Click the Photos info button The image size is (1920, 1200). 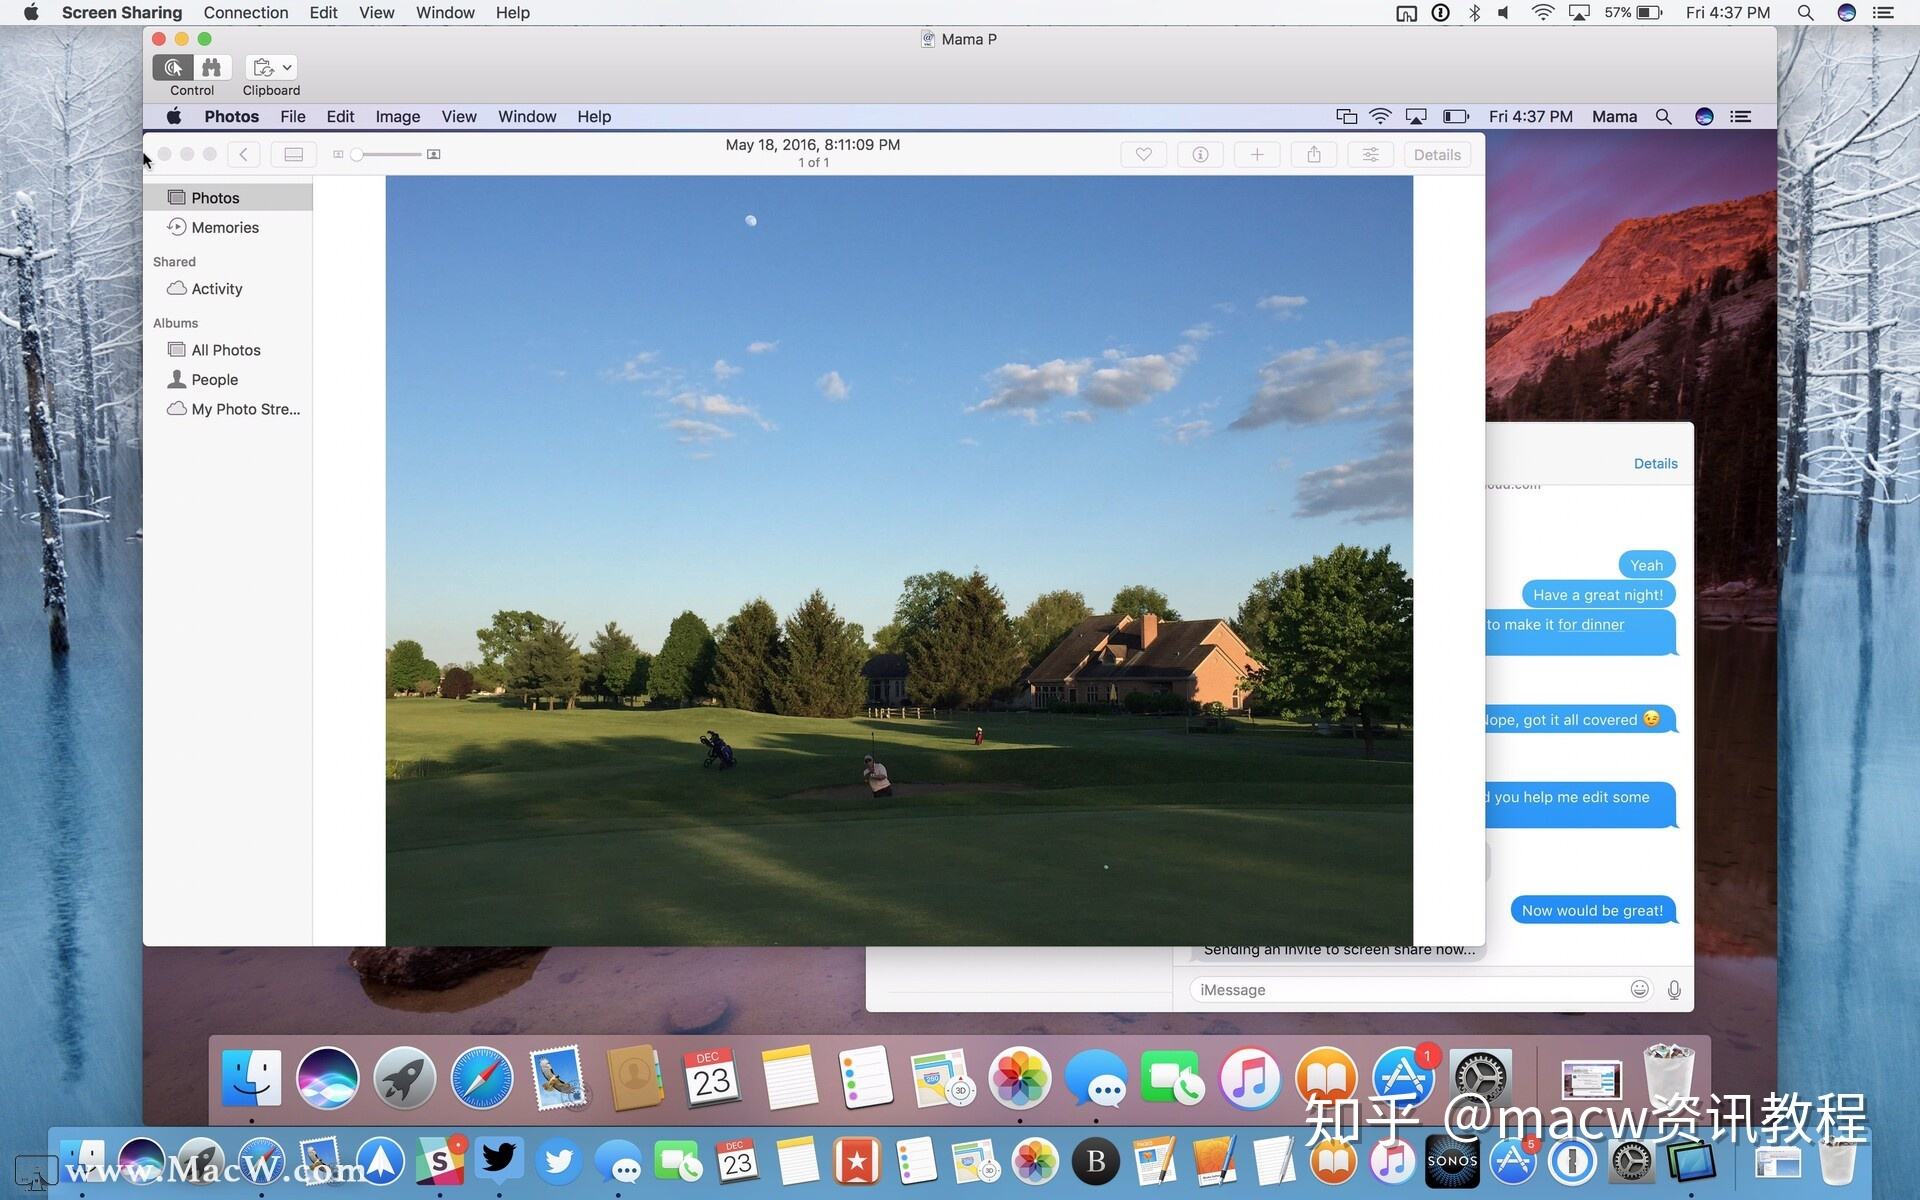(x=1198, y=153)
